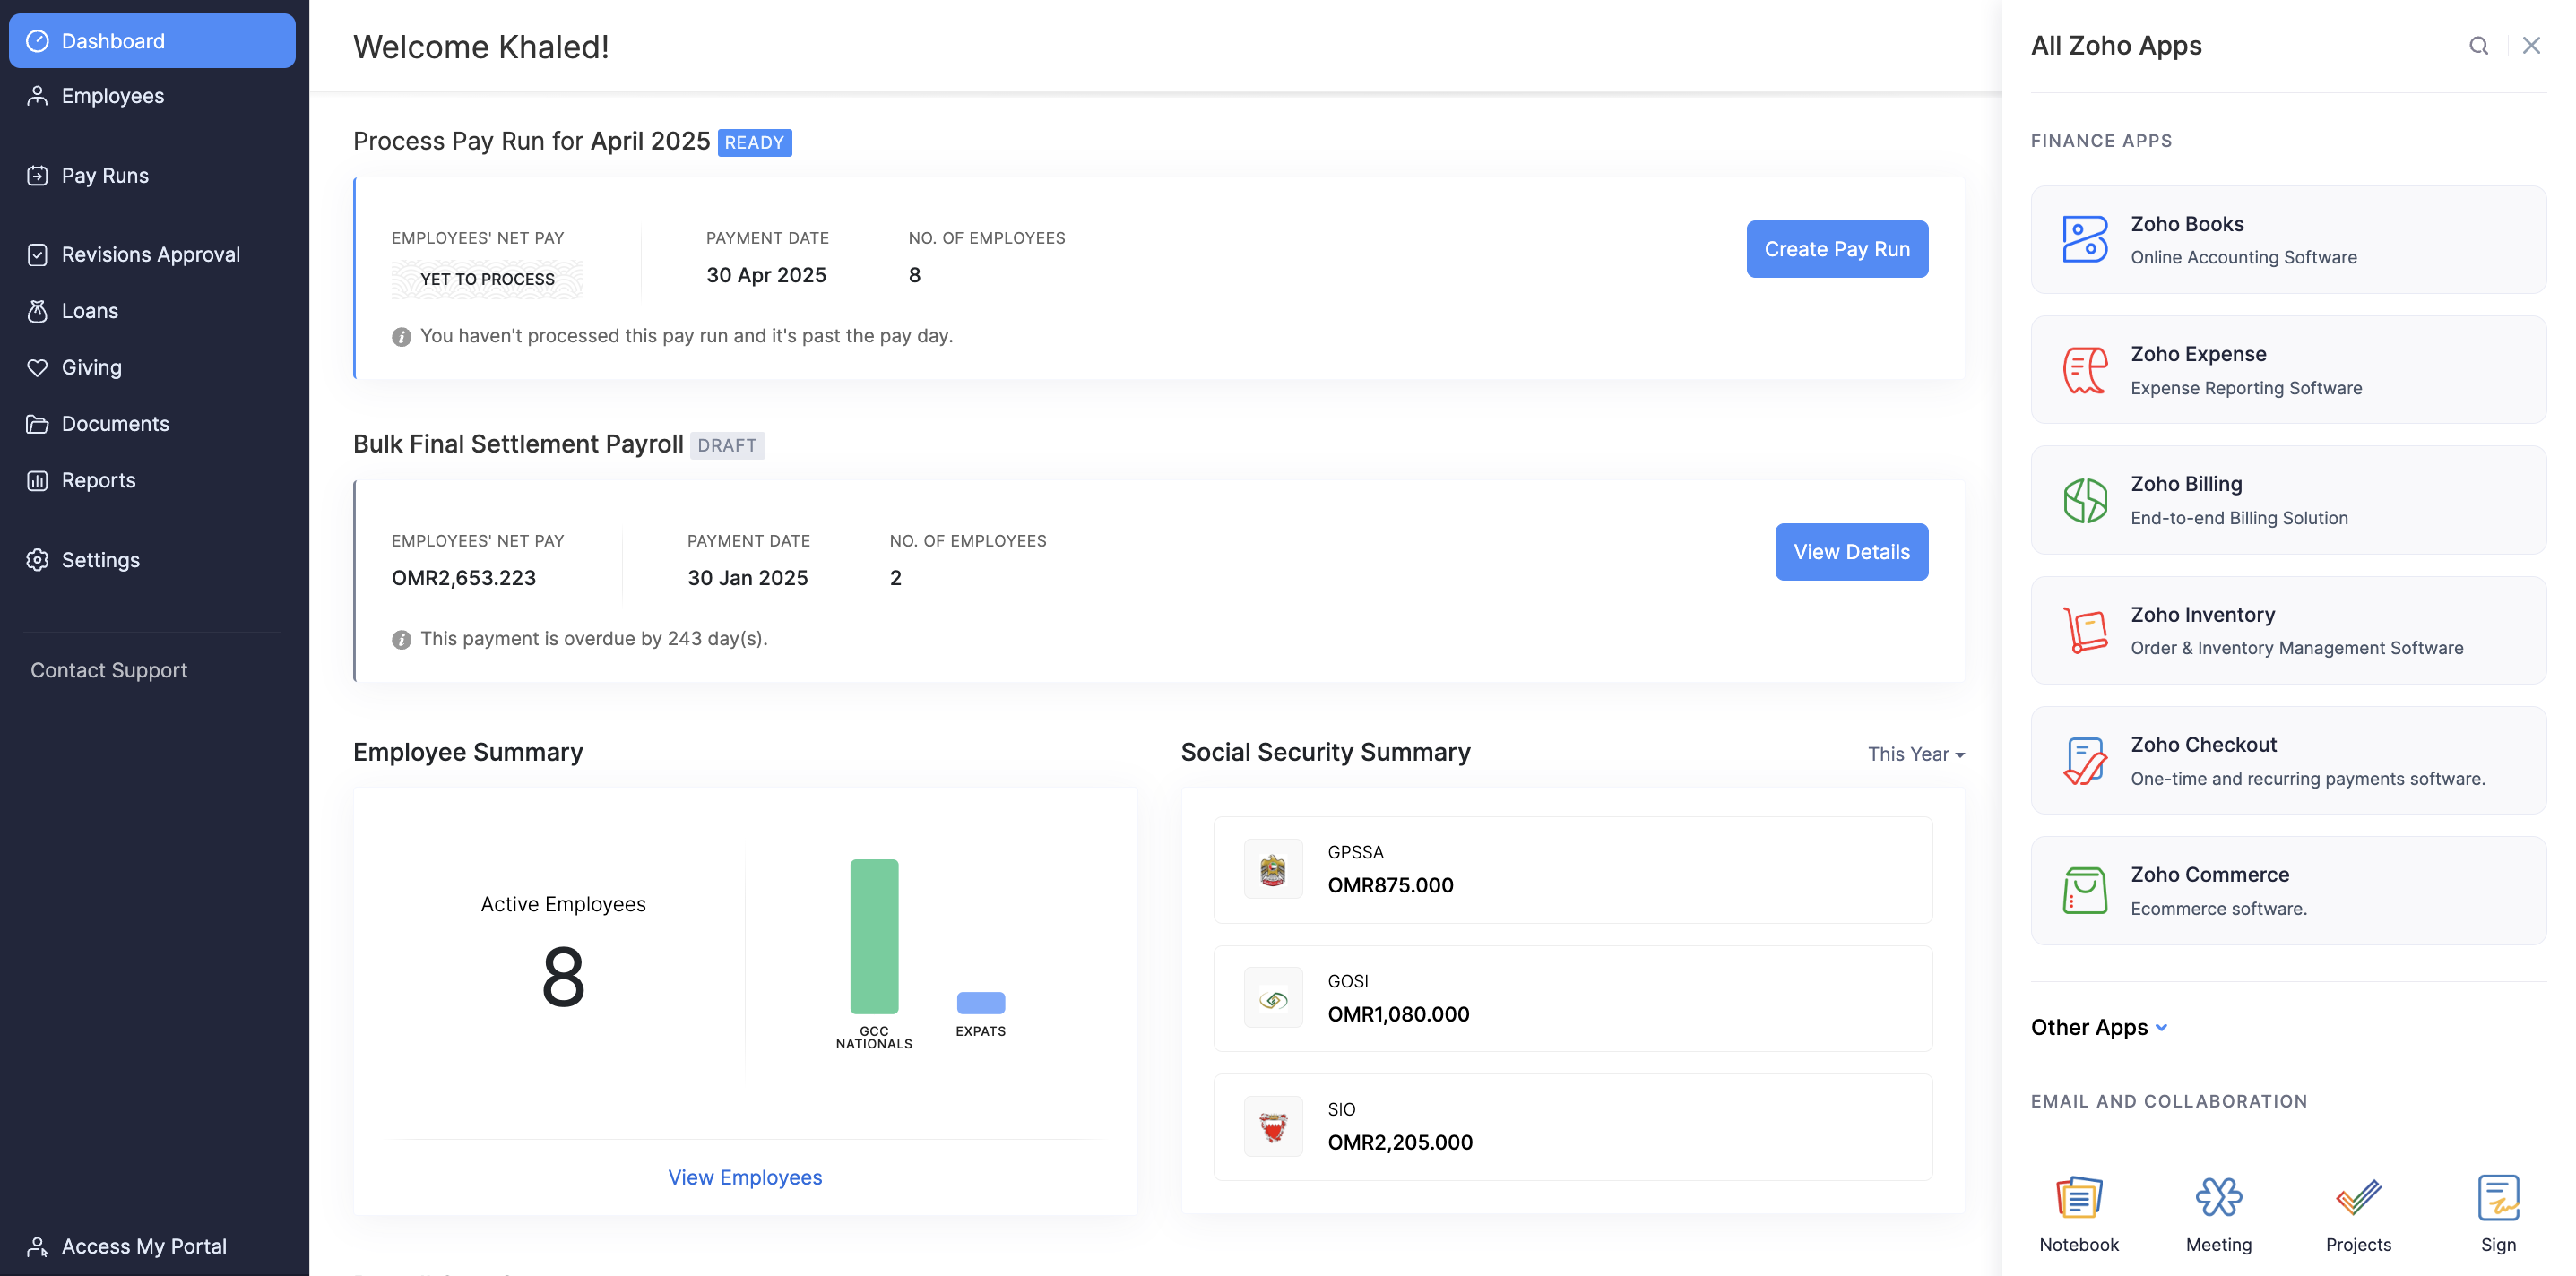Click Create Pay Run button
Screen dimensions: 2576x1276
point(1836,249)
